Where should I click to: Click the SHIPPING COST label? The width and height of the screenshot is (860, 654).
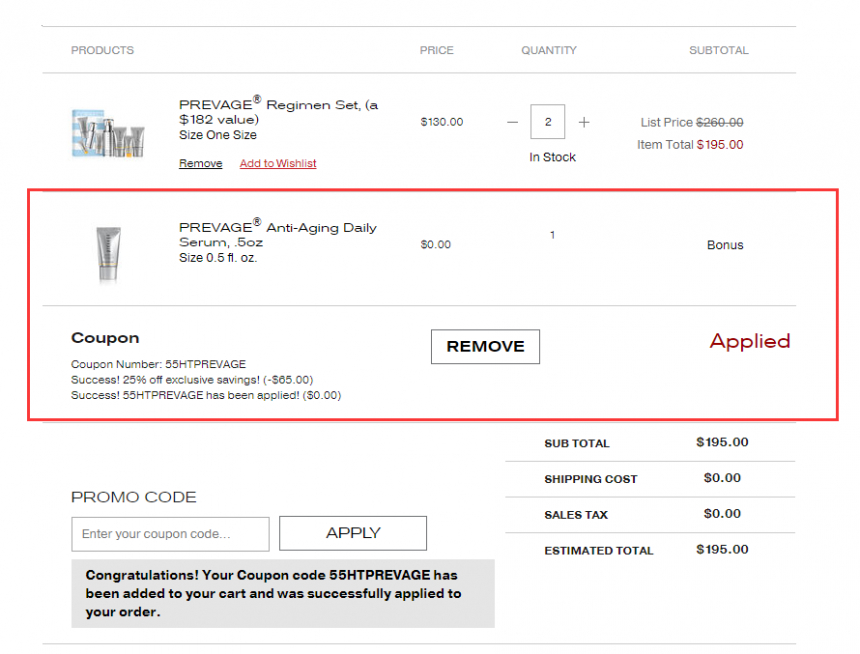coord(591,479)
